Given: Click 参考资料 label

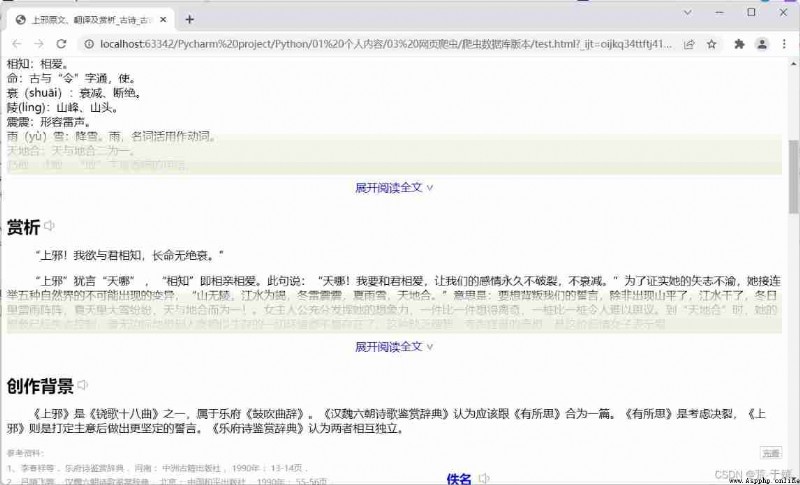Looking at the screenshot, I should (26, 453).
